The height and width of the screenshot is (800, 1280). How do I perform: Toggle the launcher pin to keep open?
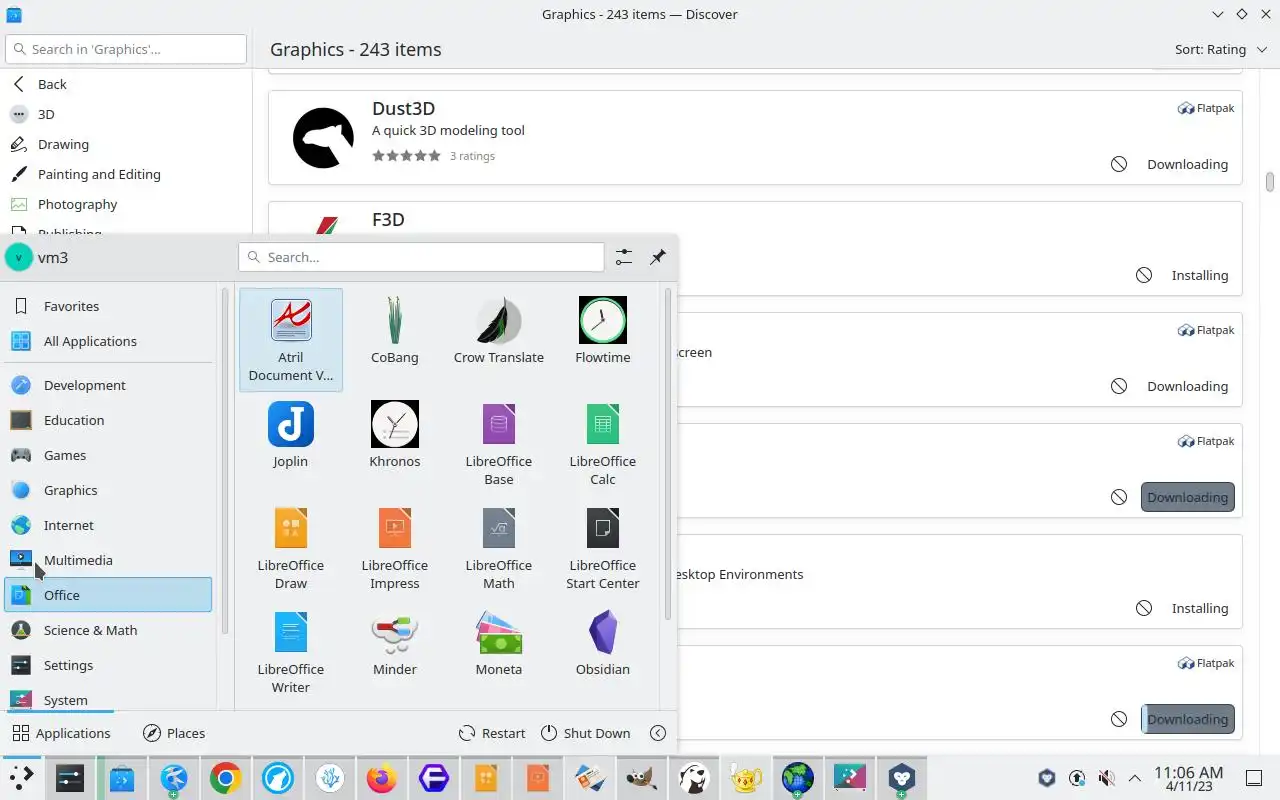658,257
